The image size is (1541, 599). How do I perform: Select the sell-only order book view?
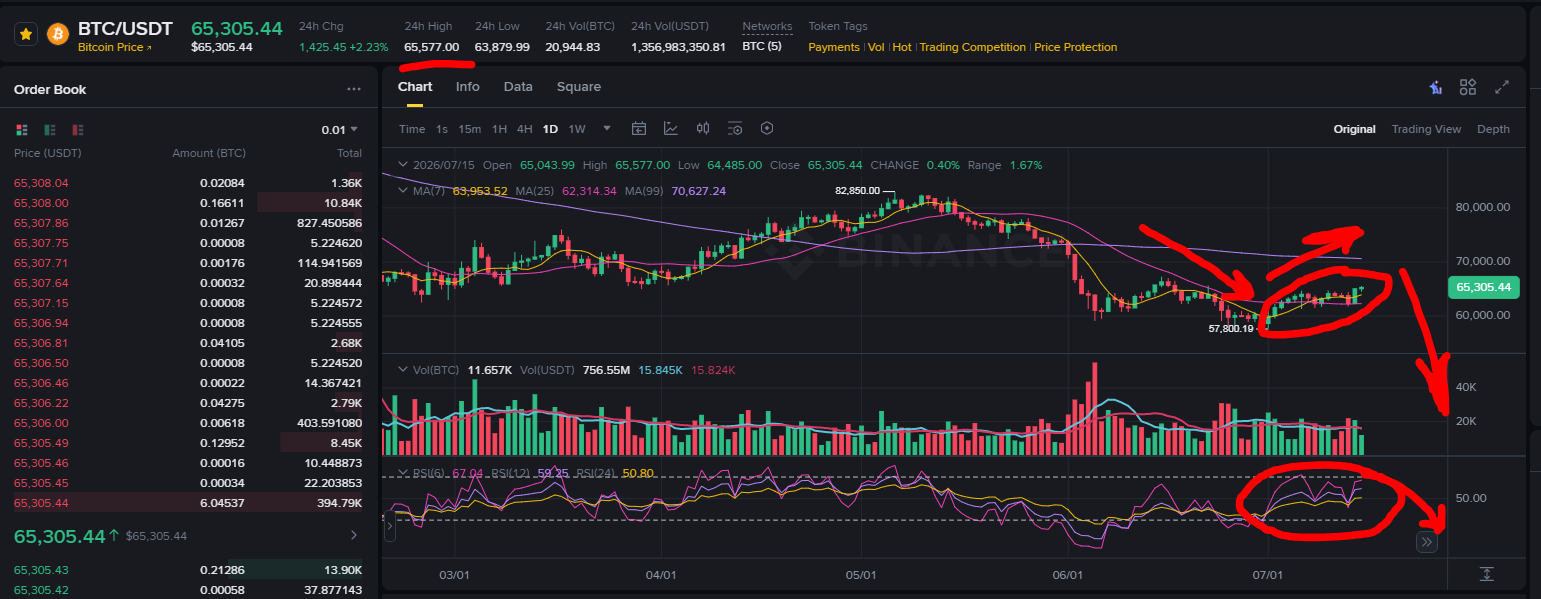click(x=78, y=130)
